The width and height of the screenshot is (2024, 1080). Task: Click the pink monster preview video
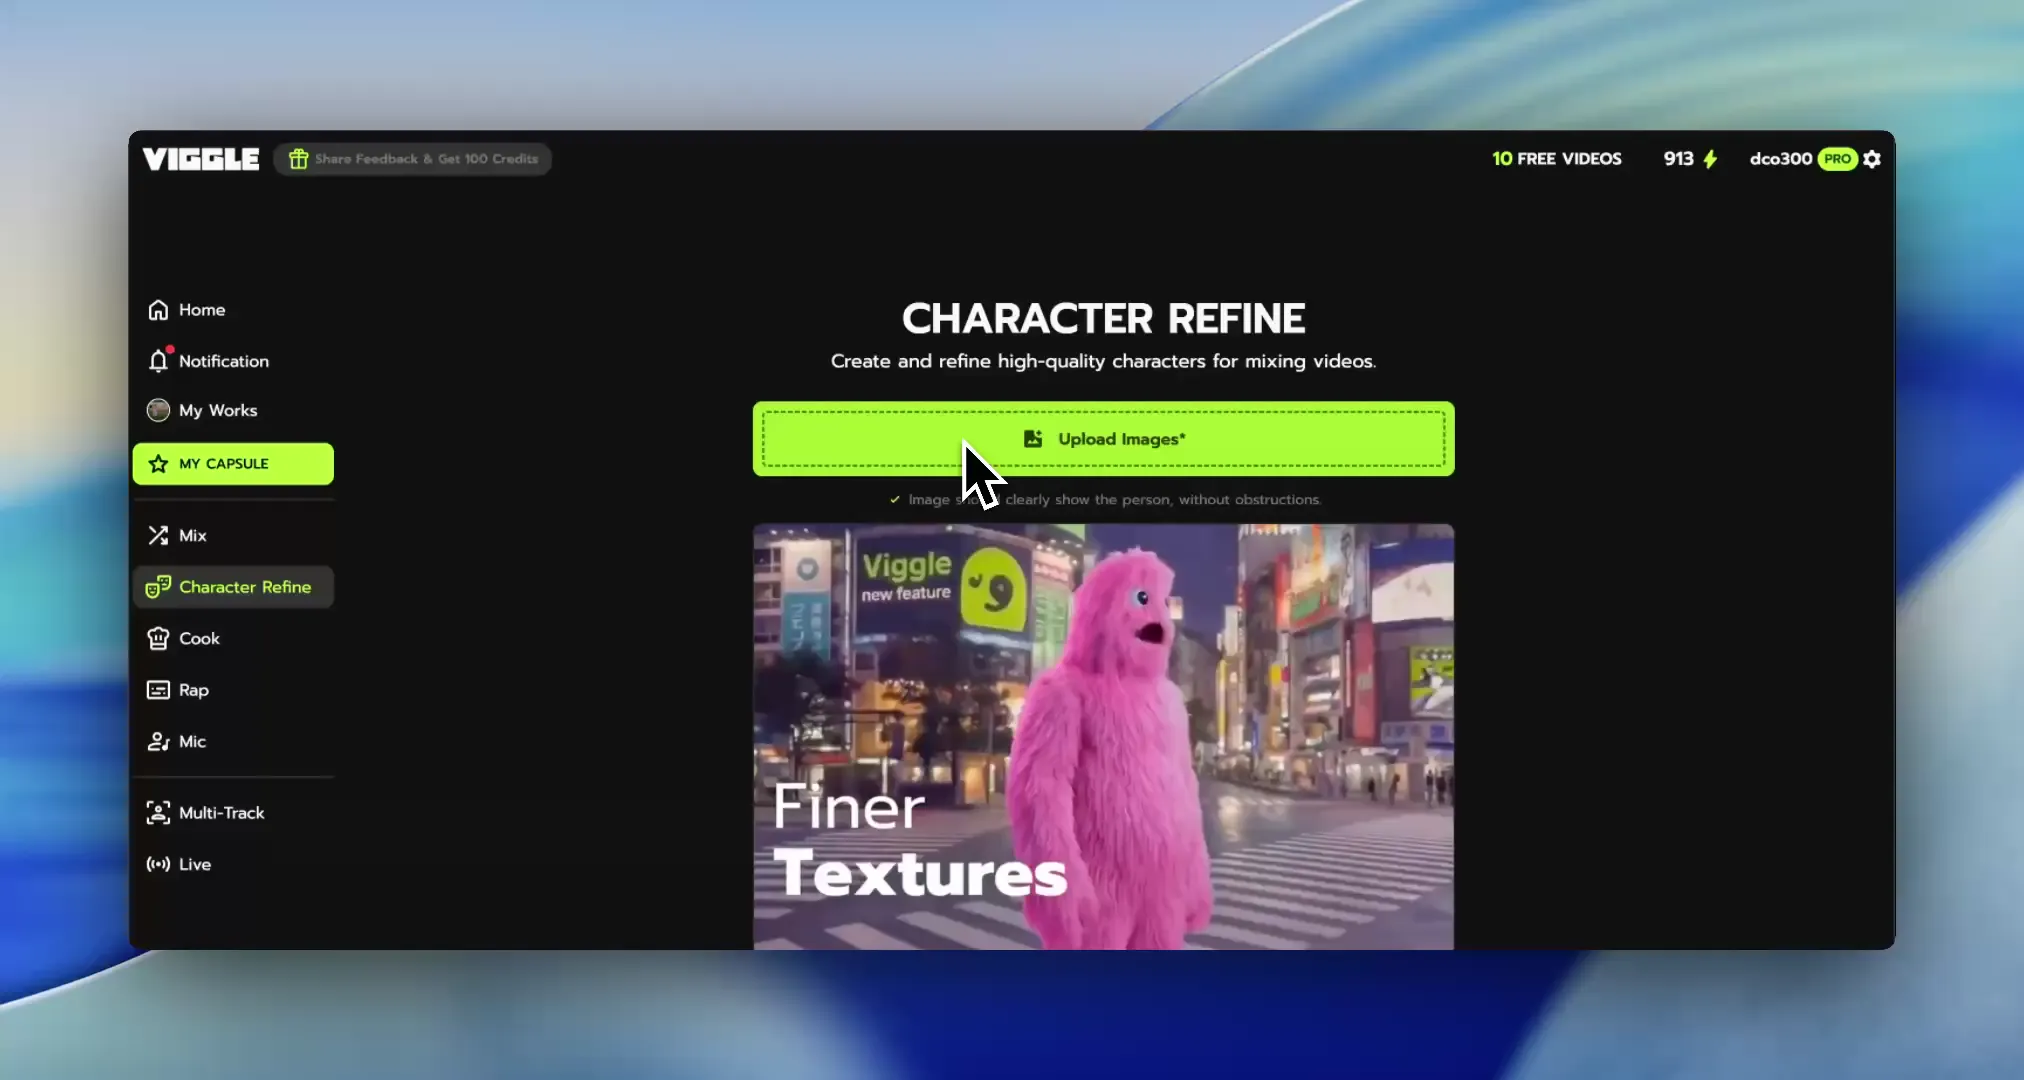click(x=1103, y=737)
